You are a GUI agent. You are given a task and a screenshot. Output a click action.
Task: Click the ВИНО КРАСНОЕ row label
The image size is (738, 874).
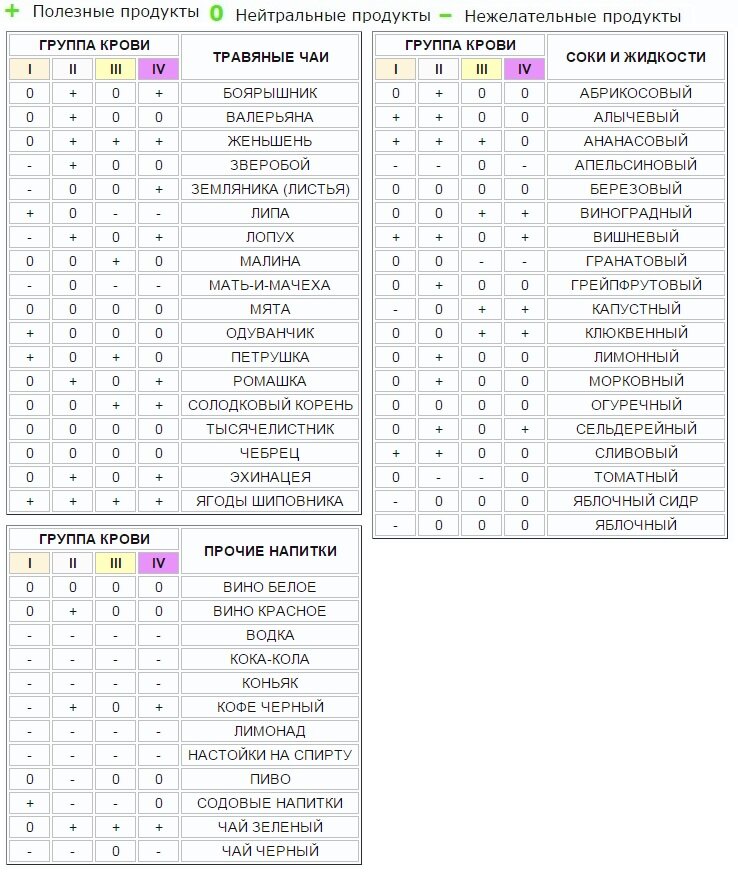pyautogui.click(x=270, y=611)
